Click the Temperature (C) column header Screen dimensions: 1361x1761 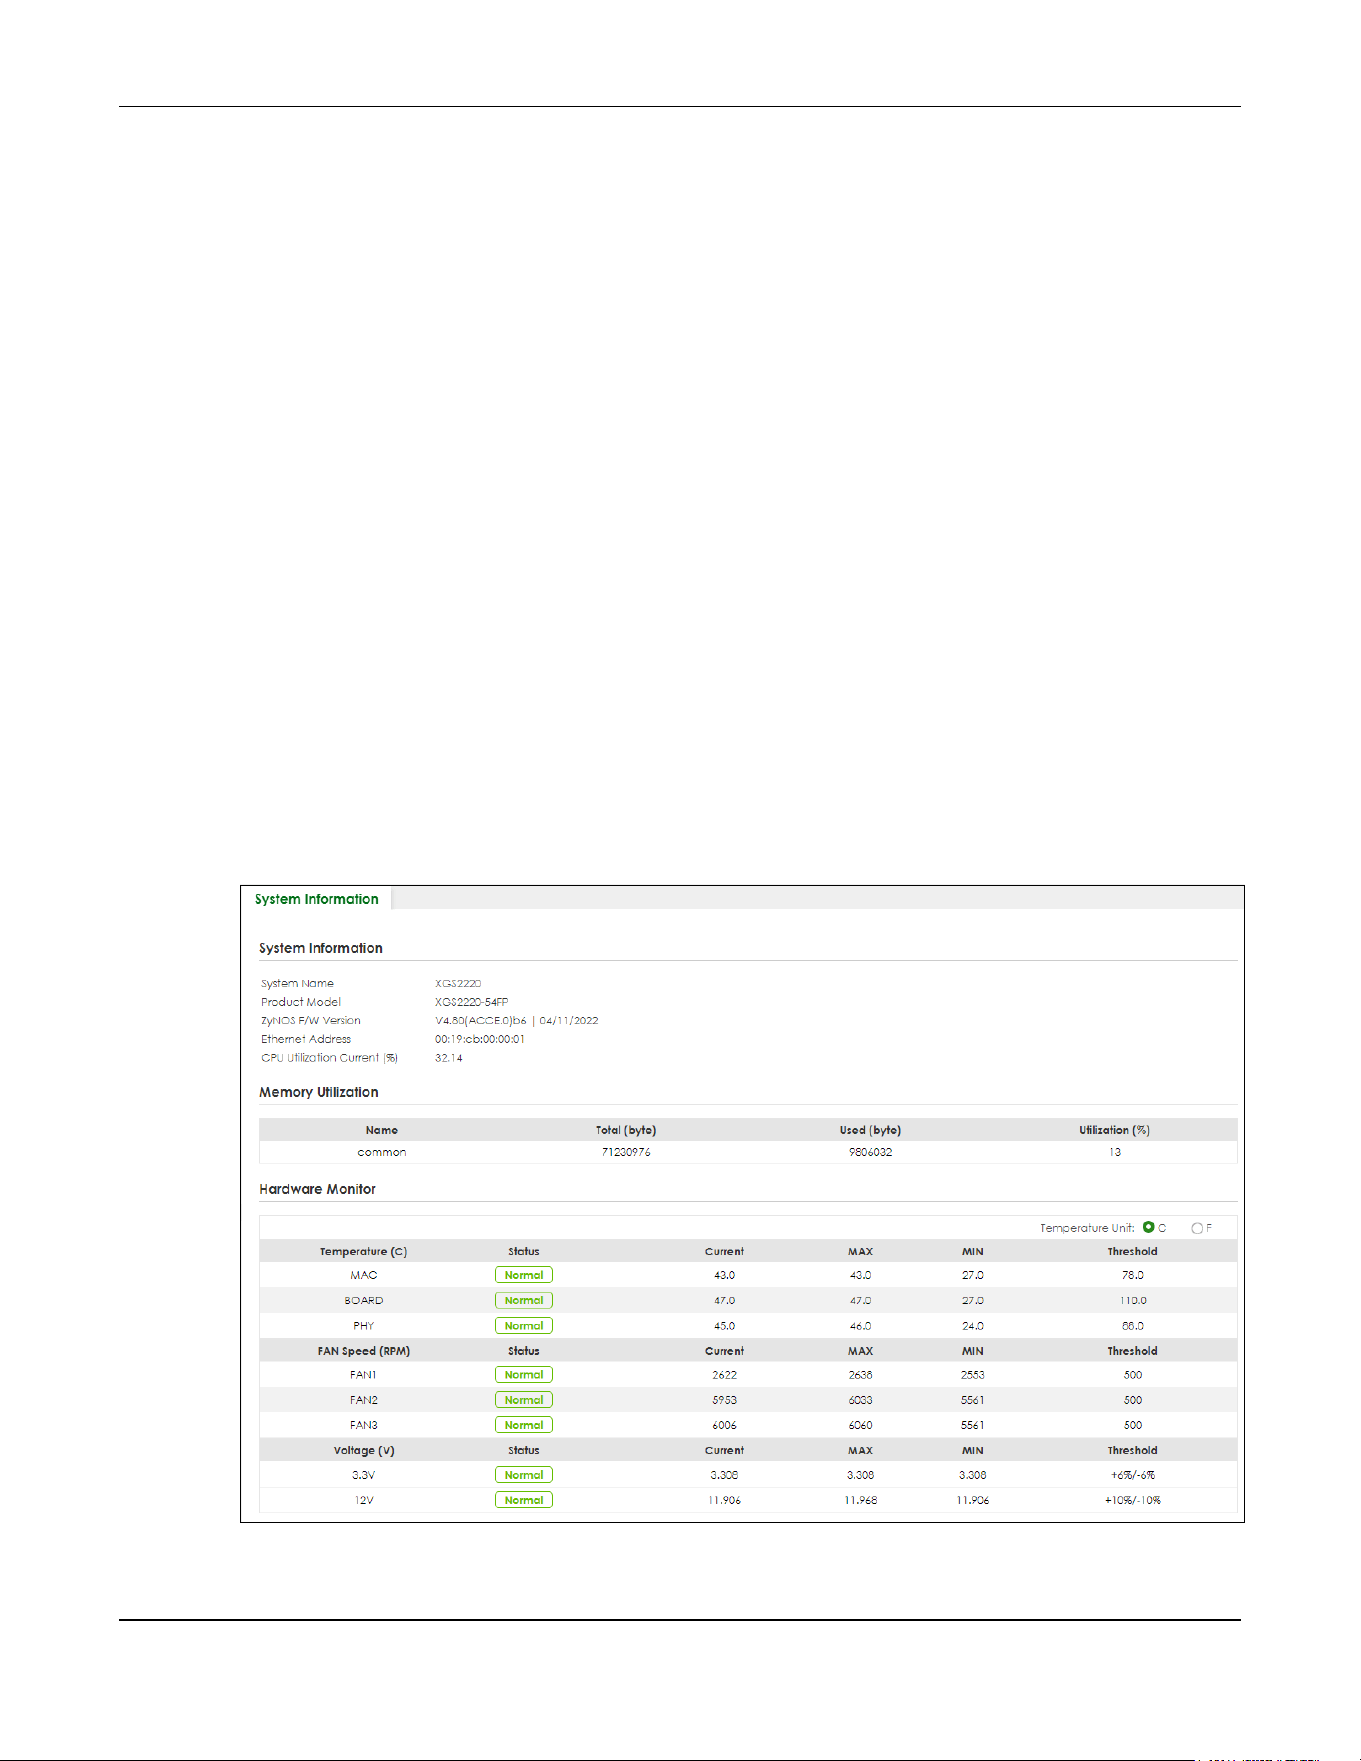click(x=363, y=1251)
